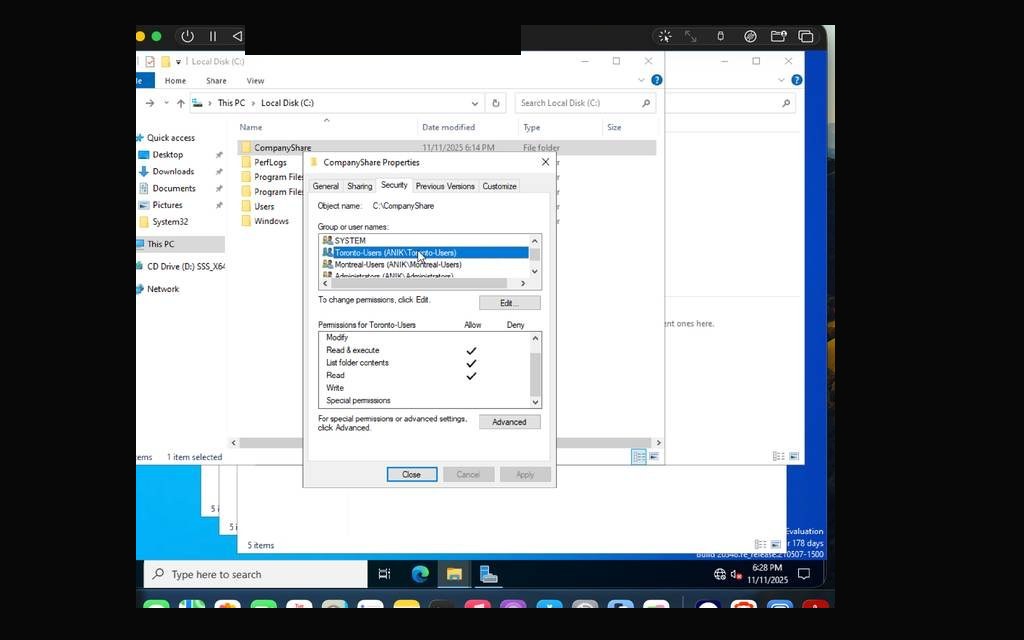The width and height of the screenshot is (1024, 640).
Task: Open Desktop in the navigation pane
Action: [x=168, y=155]
